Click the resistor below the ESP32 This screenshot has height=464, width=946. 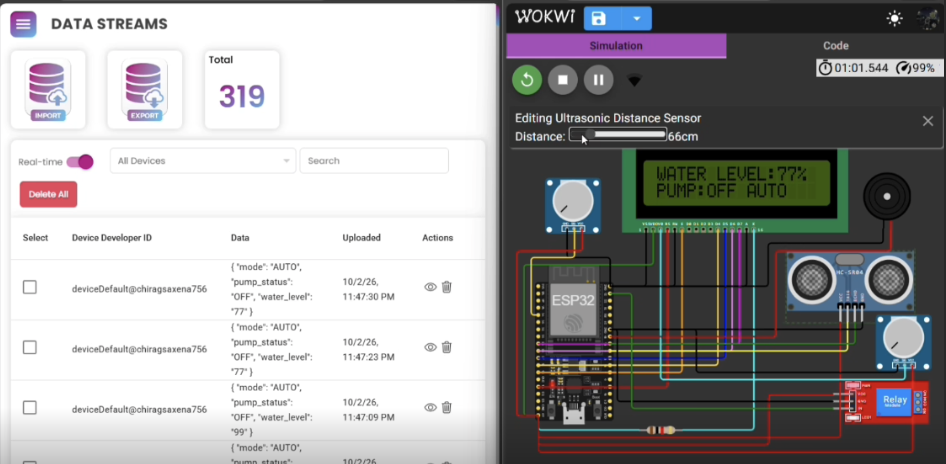[x=660, y=430]
